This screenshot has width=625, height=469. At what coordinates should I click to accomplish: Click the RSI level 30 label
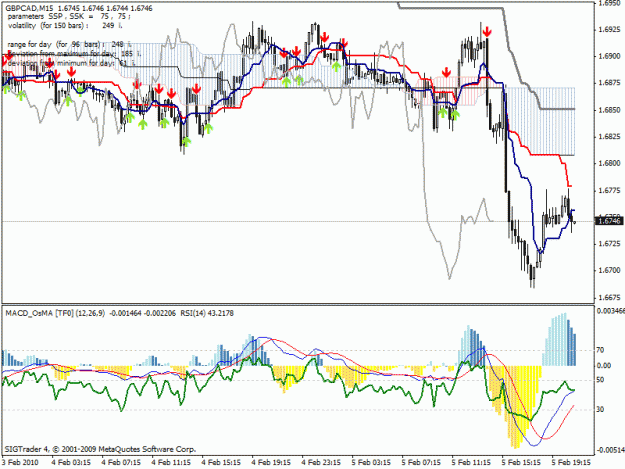pos(600,410)
